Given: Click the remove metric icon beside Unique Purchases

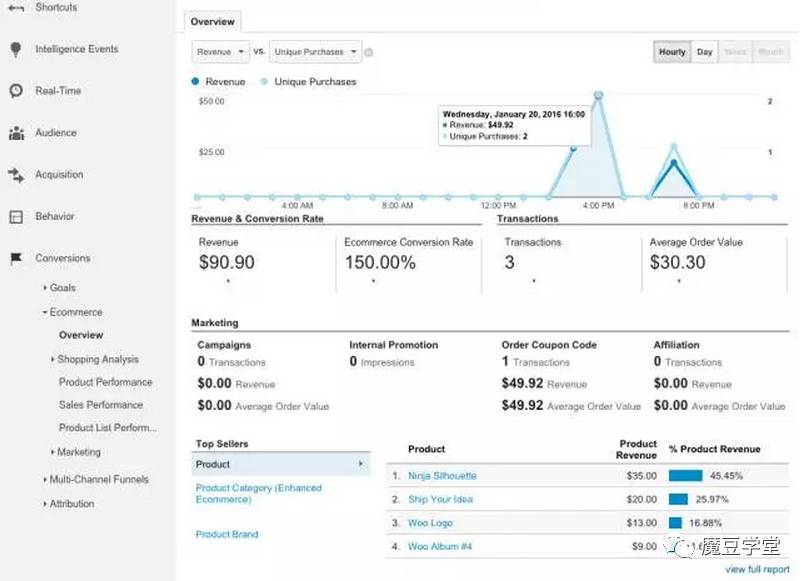Looking at the screenshot, I should coord(369,52).
